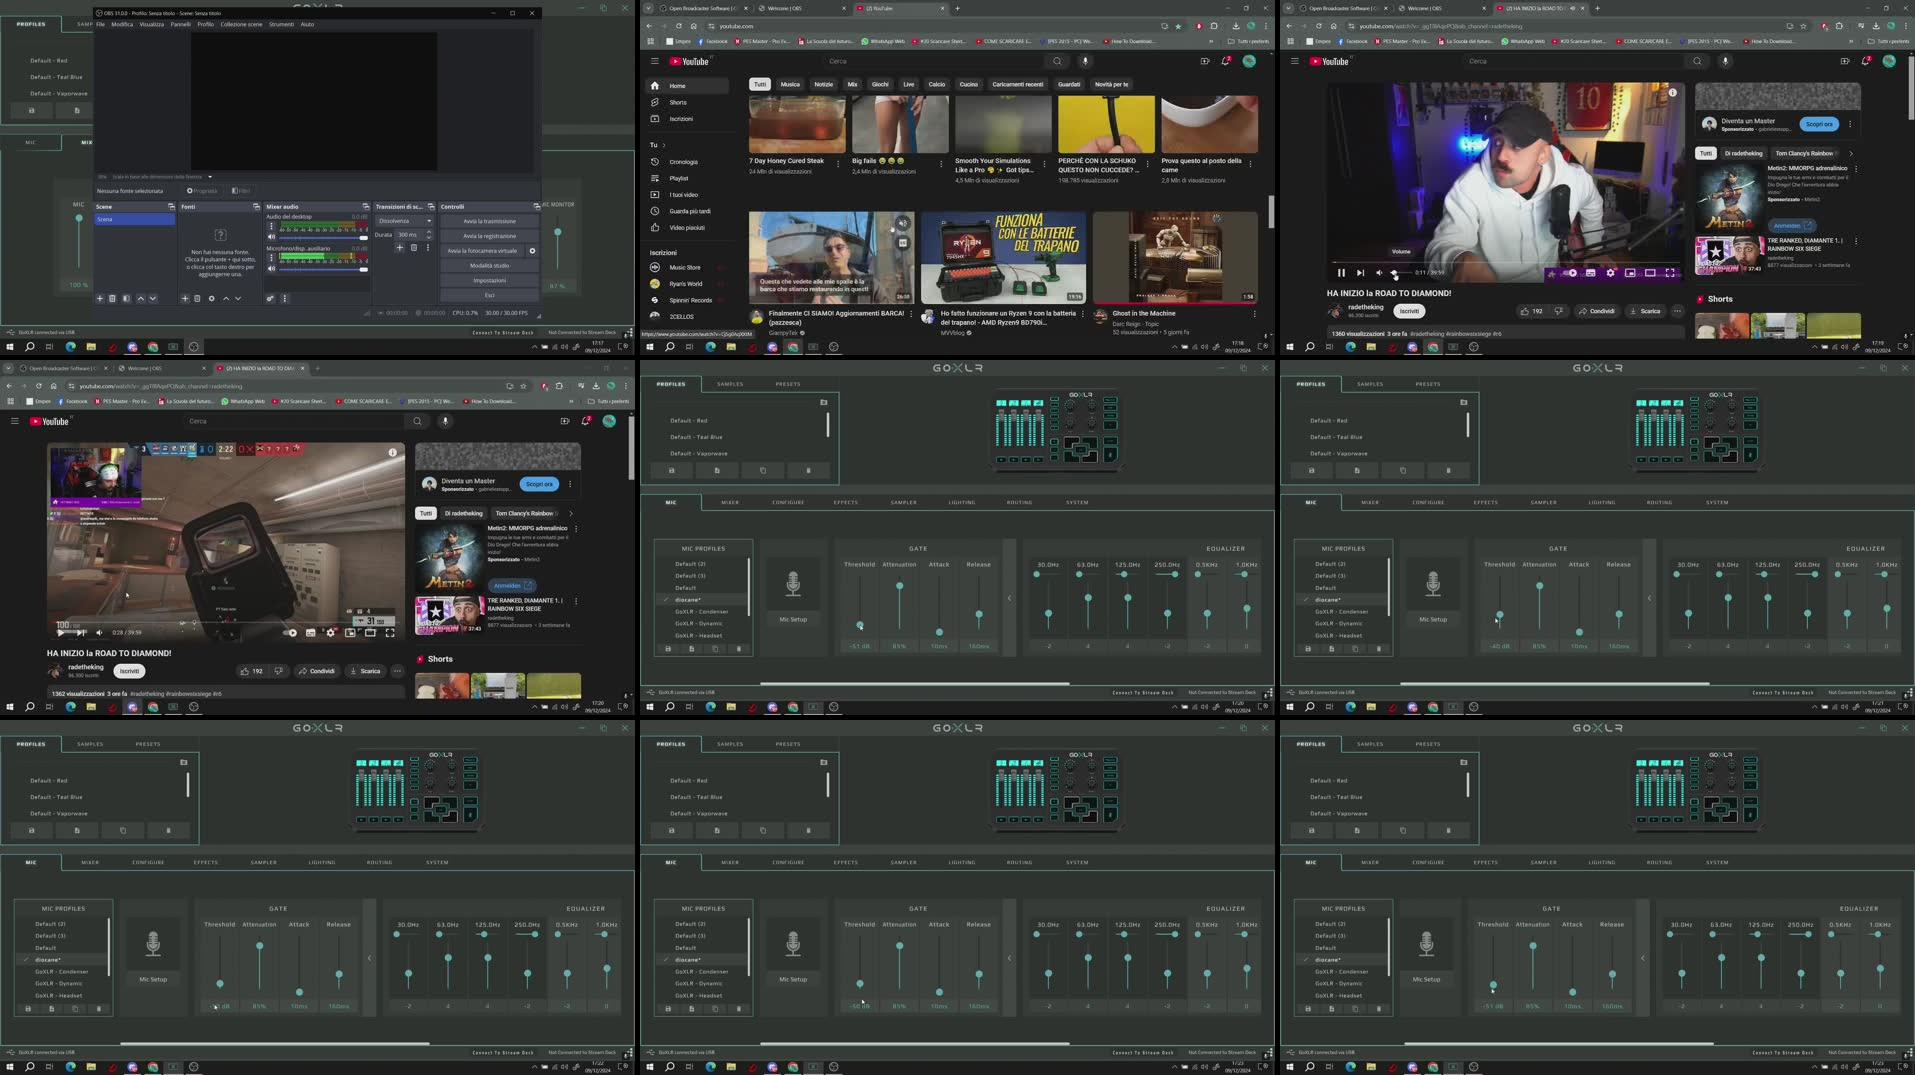Play the paused Rainbow Six gameplay video
The width and height of the screenshot is (1915, 1075).
coord(61,633)
